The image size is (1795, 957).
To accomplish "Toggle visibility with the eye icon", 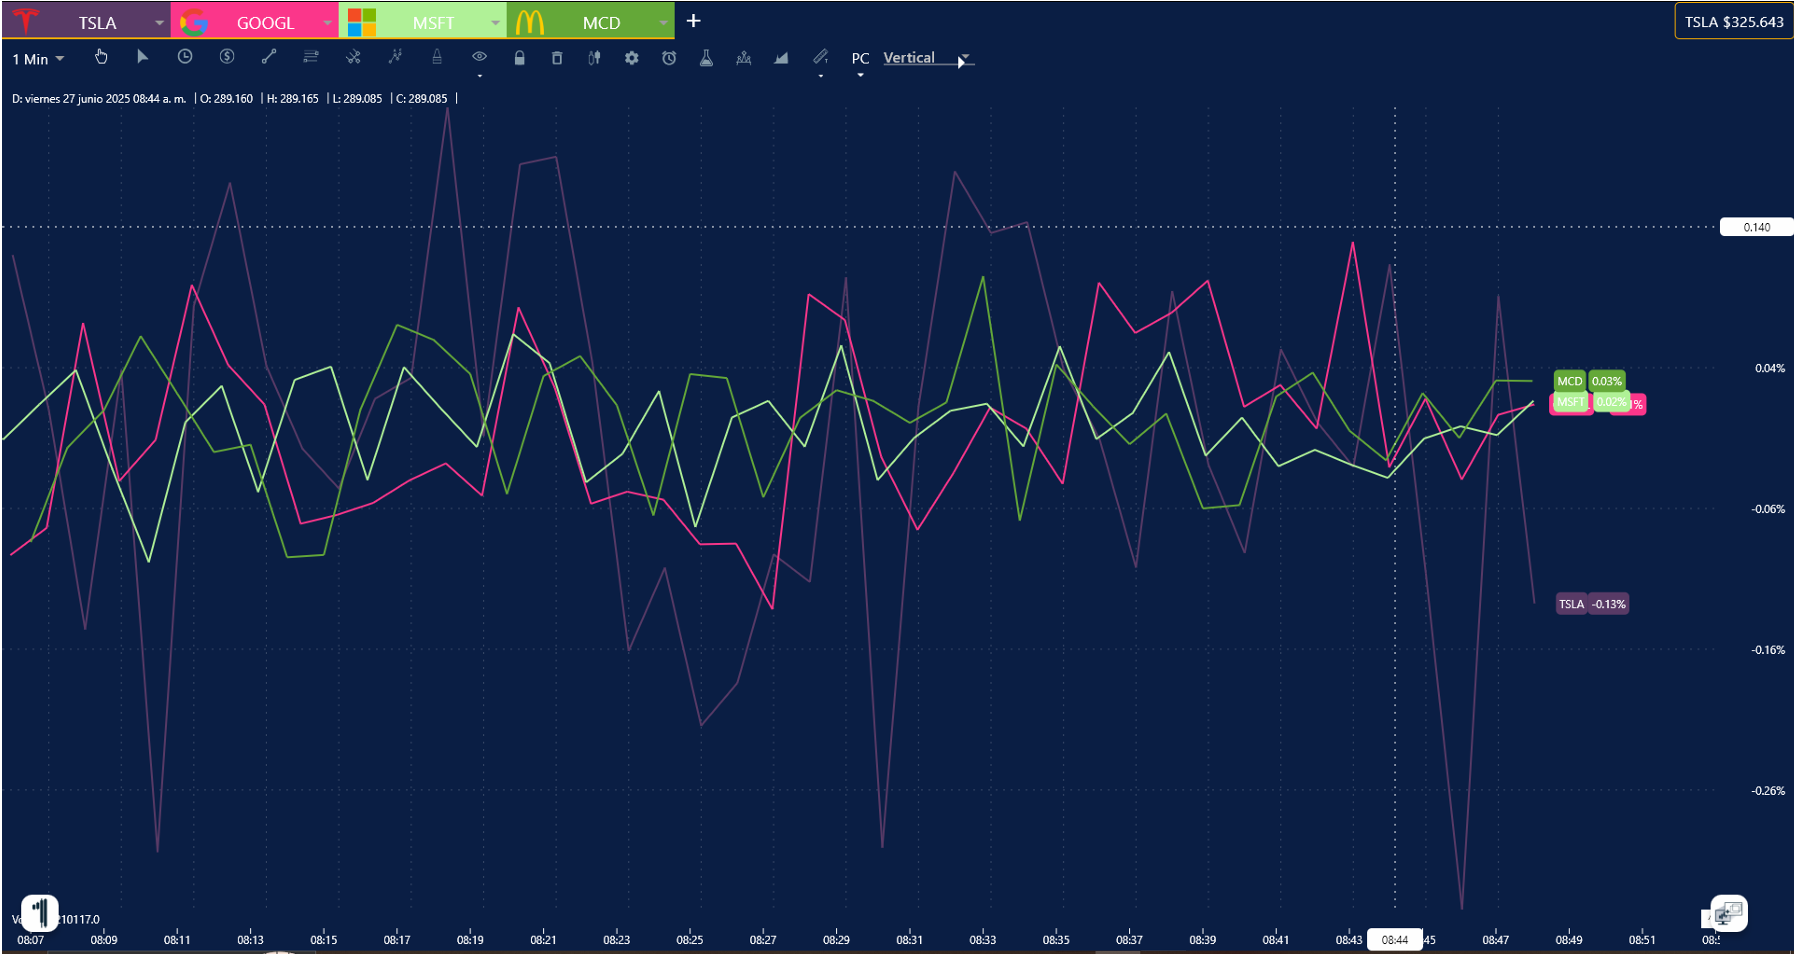I will click(x=479, y=57).
